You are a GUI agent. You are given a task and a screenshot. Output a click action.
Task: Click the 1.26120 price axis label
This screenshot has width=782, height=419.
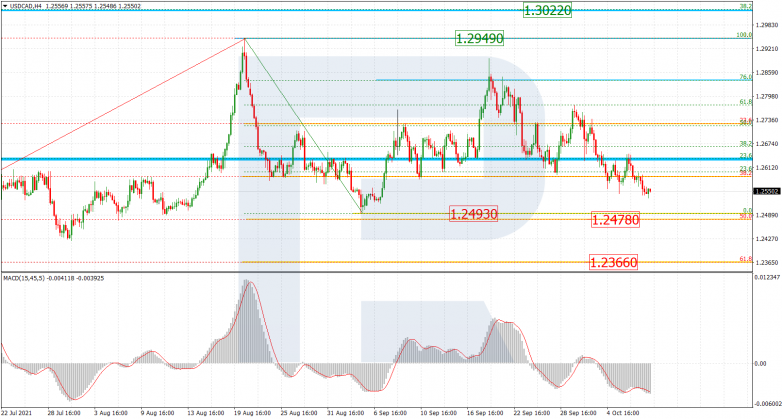pyautogui.click(x=767, y=168)
